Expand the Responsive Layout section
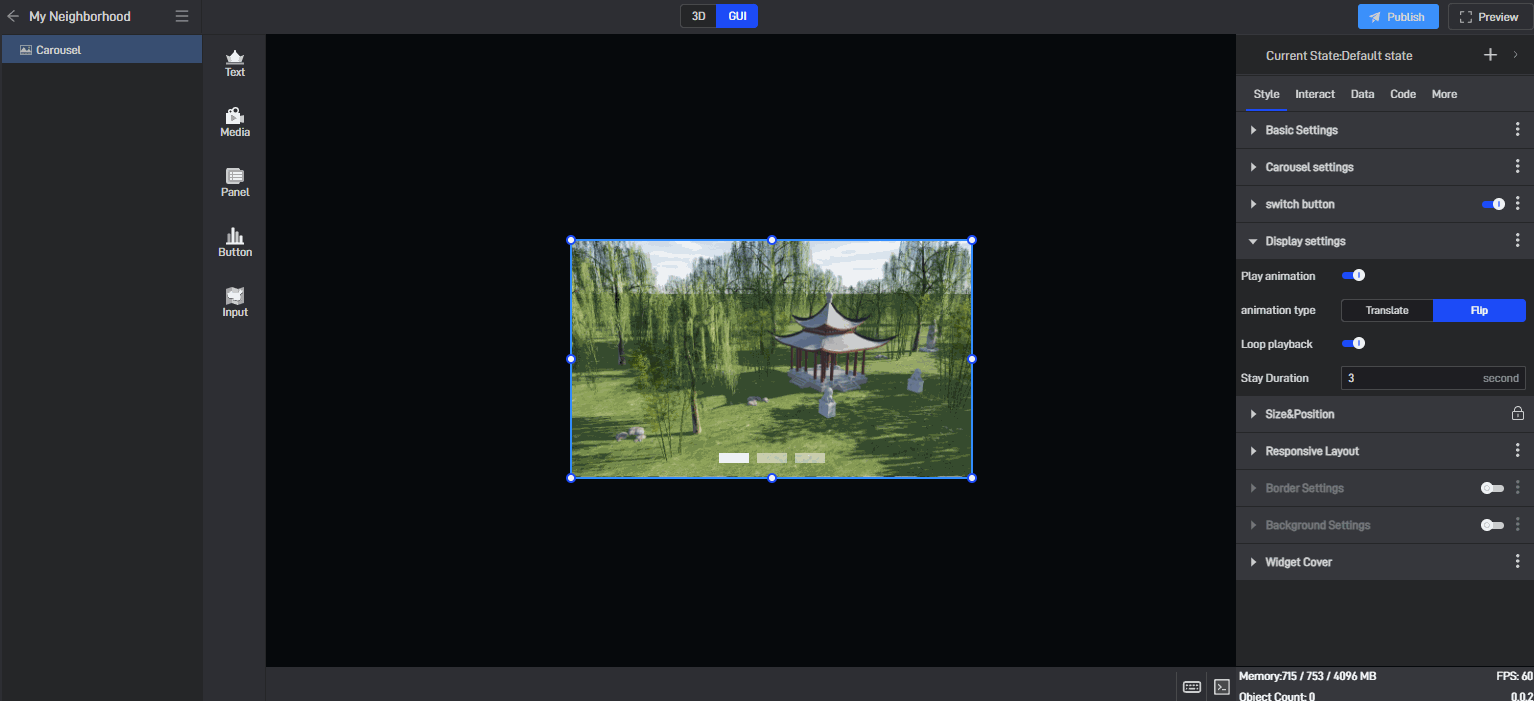The height and width of the screenshot is (701, 1534). (1253, 451)
